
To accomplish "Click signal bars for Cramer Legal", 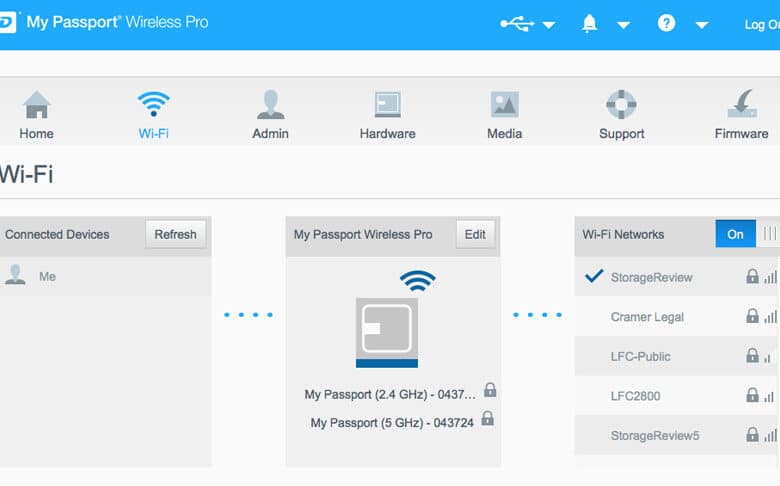I will (771, 317).
